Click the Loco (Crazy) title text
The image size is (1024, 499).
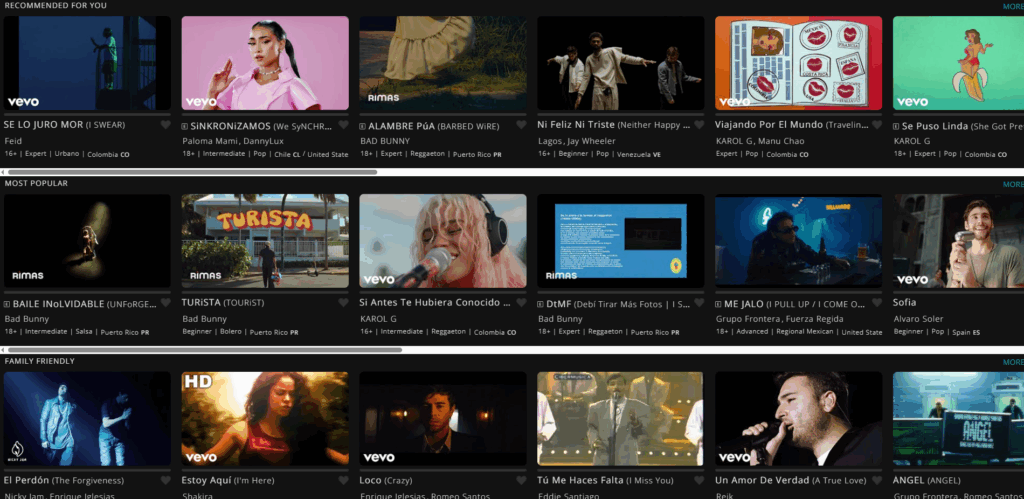pos(385,480)
